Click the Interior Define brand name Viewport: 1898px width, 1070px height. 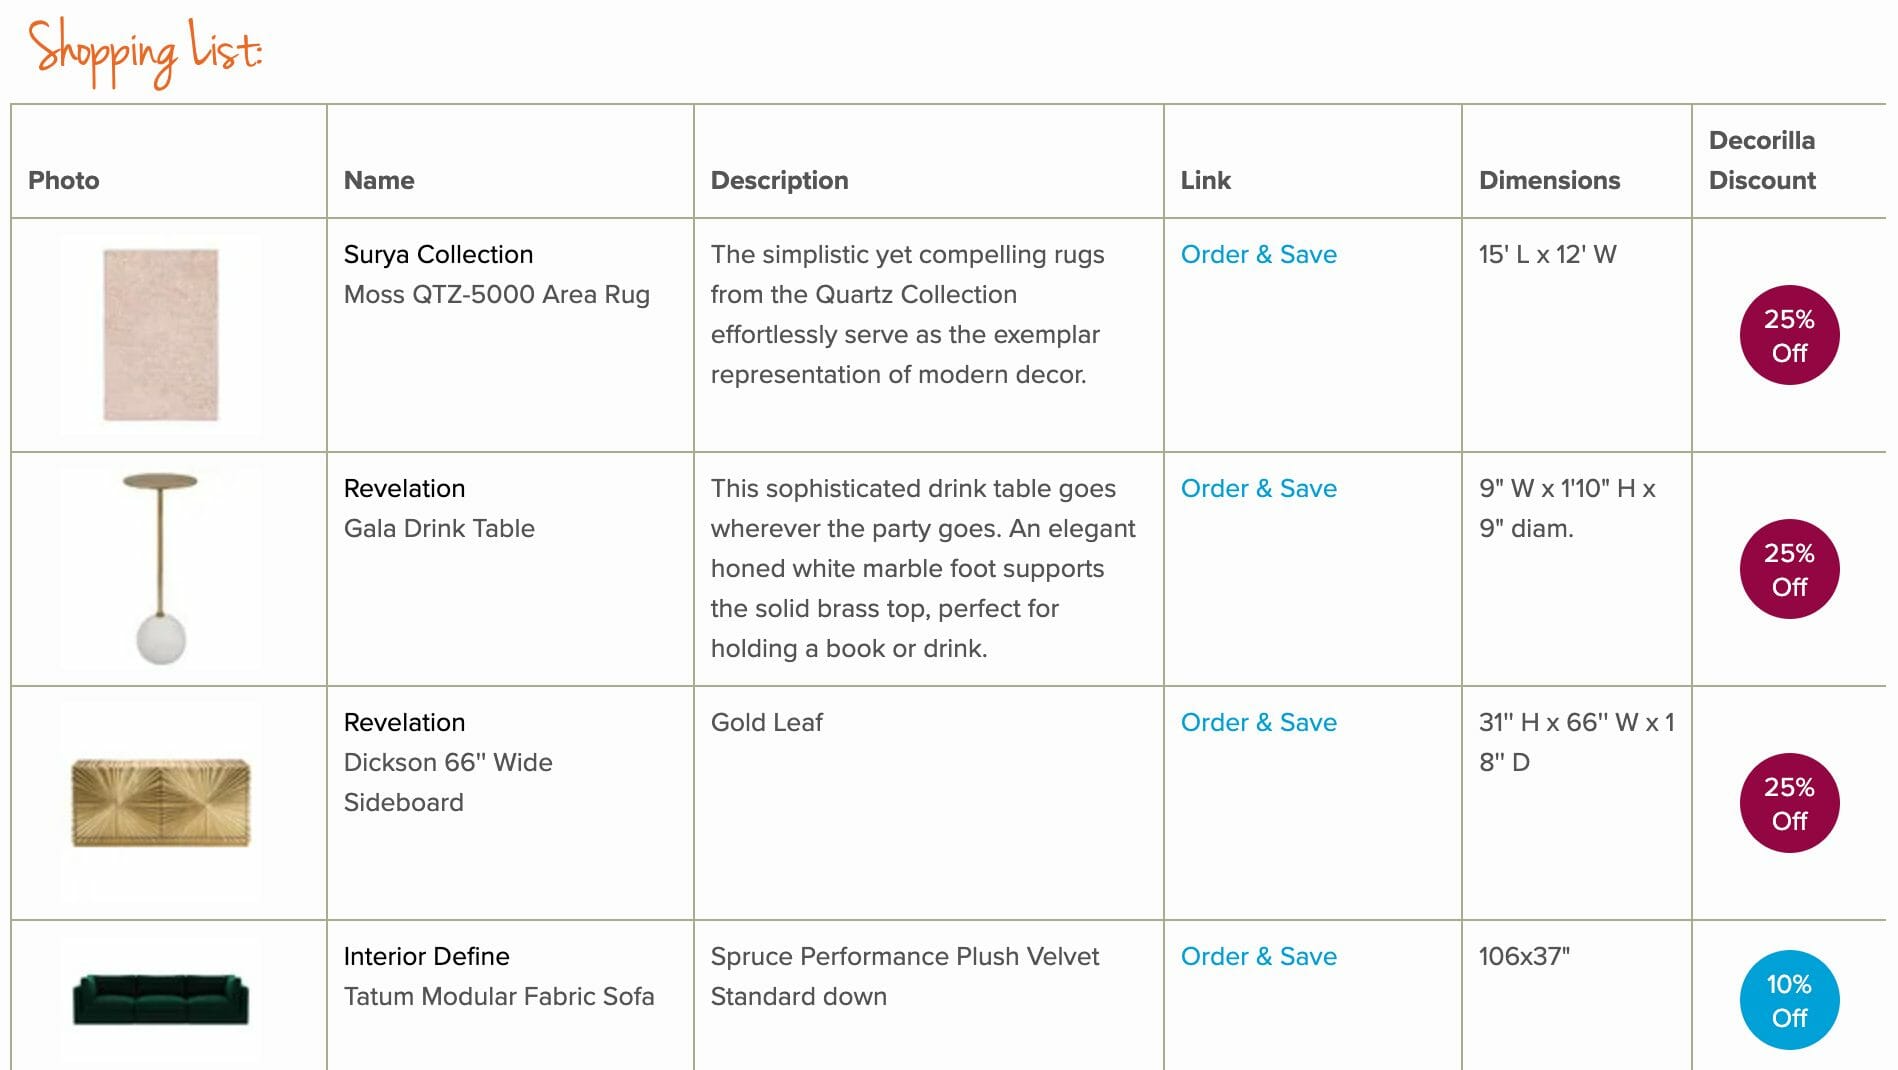tap(426, 957)
